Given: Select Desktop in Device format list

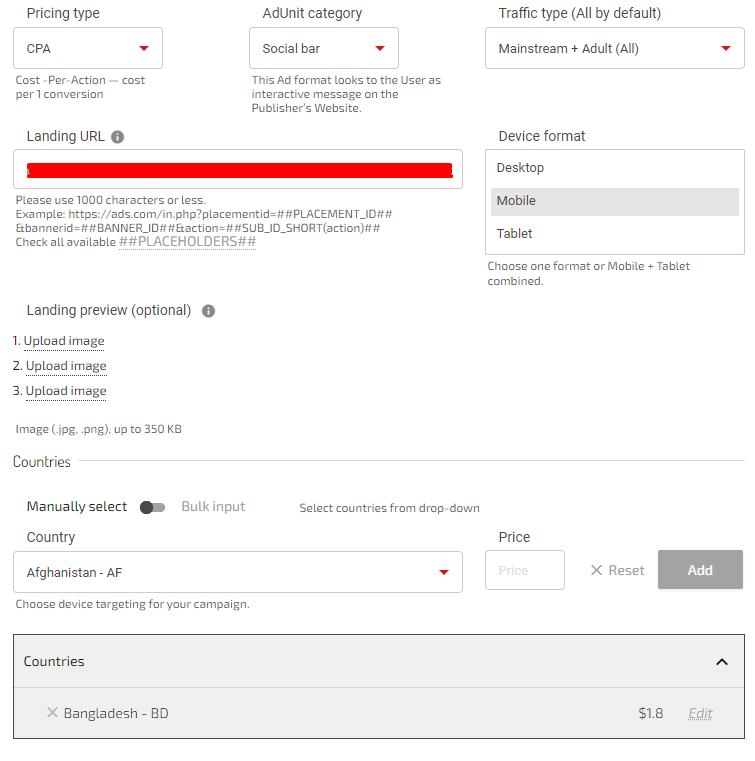Looking at the screenshot, I should 614,168.
